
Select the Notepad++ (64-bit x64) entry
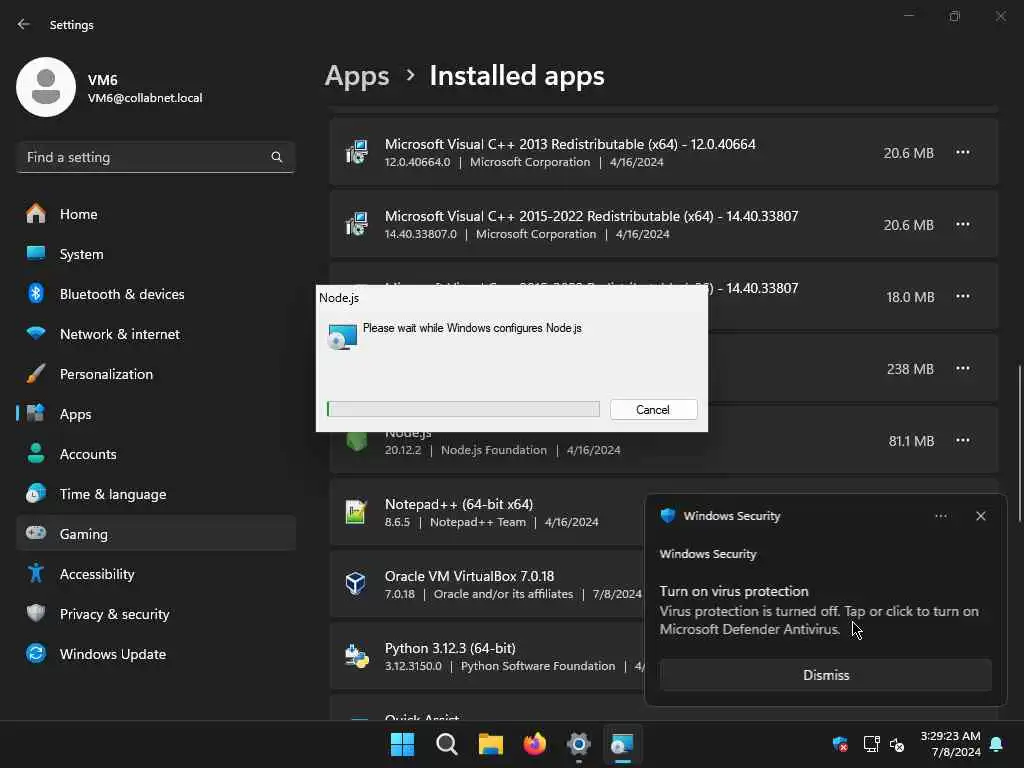[x=487, y=512]
